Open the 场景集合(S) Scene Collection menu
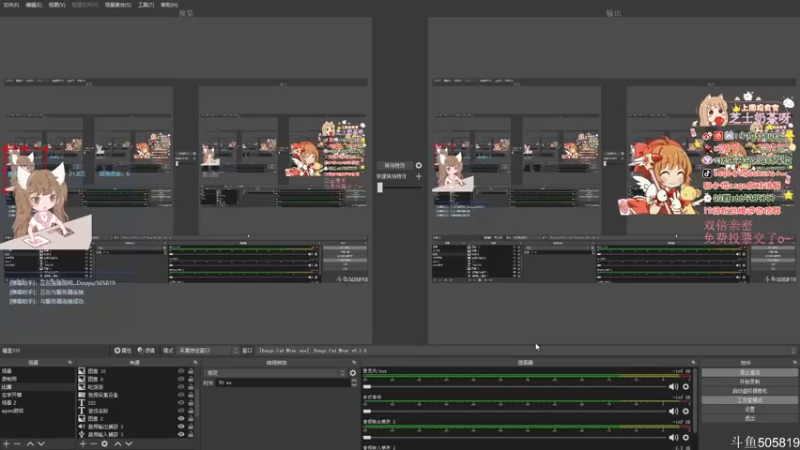The width and height of the screenshot is (800, 450). pos(118,5)
